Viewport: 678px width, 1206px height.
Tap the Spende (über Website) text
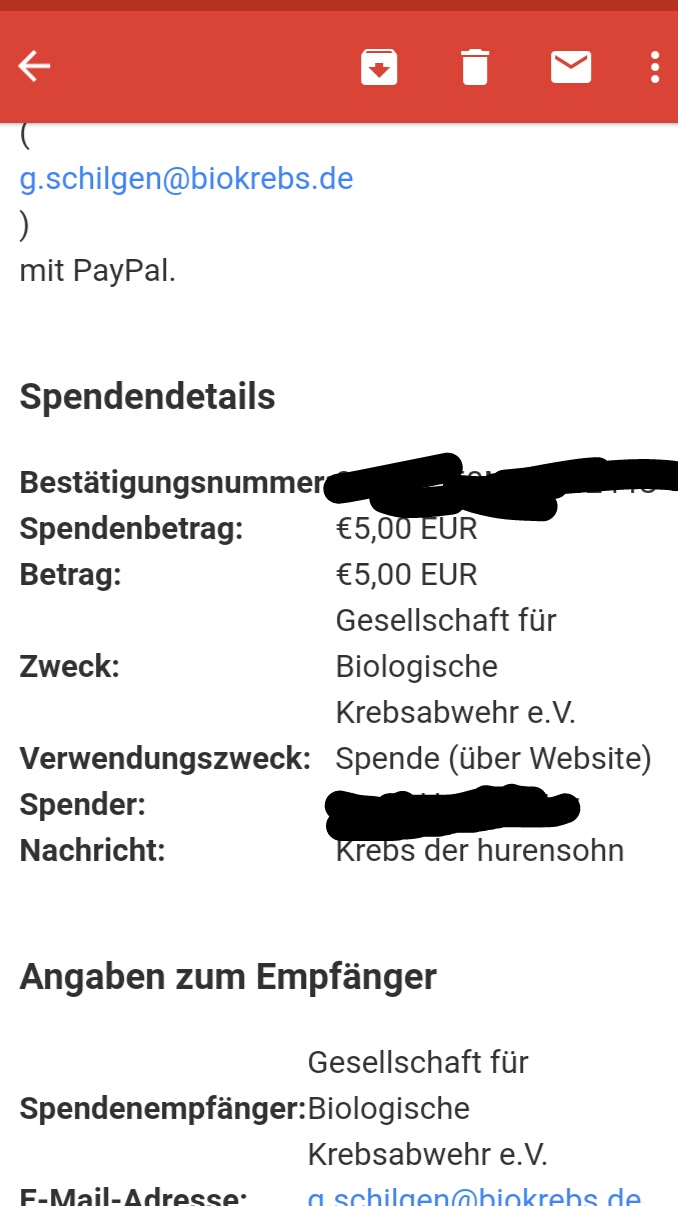pos(494,759)
